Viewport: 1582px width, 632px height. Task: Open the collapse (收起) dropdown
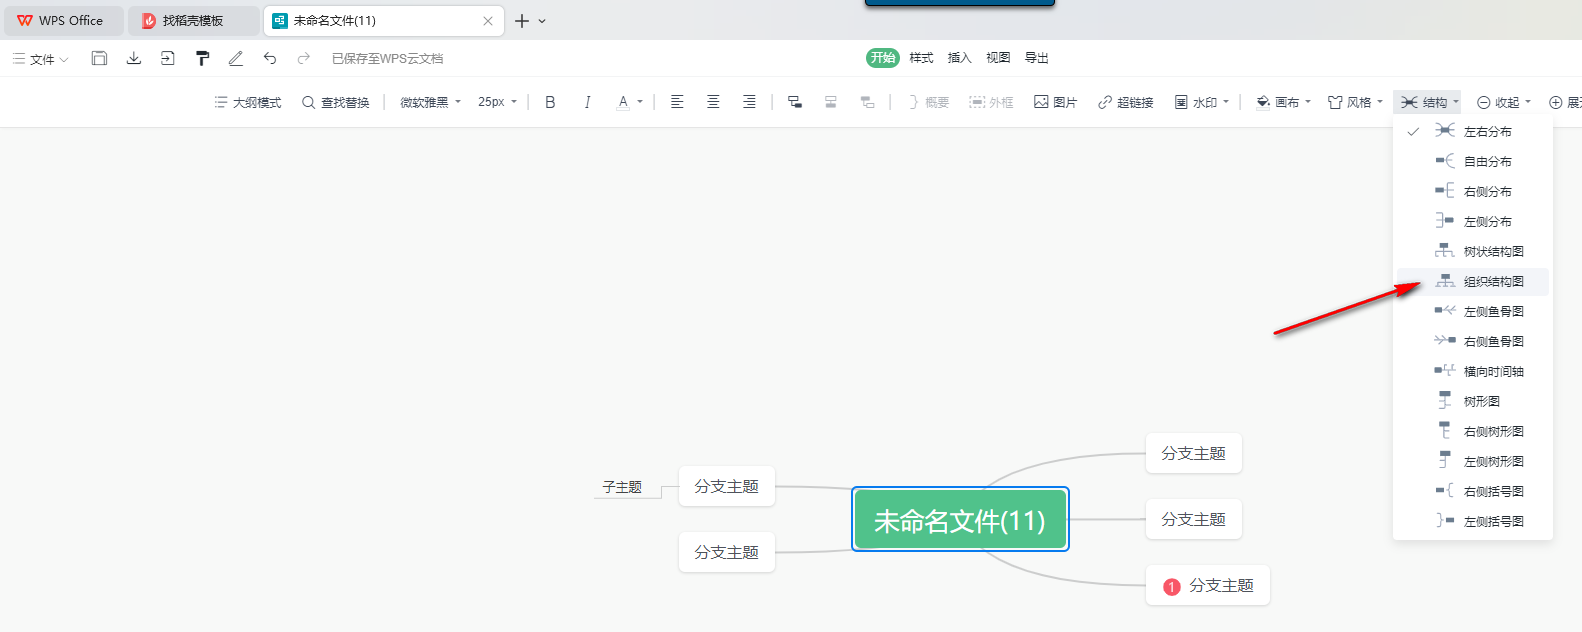coord(1504,102)
